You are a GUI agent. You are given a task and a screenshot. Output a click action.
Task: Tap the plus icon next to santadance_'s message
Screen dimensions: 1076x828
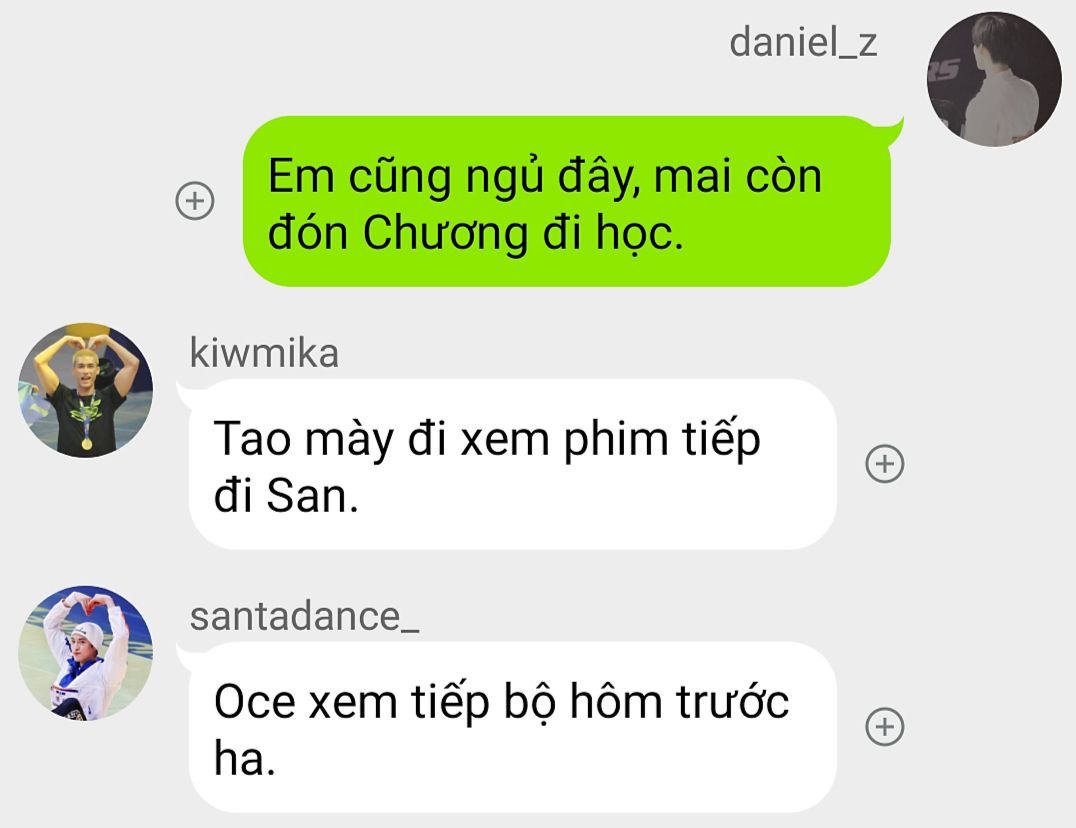point(885,726)
